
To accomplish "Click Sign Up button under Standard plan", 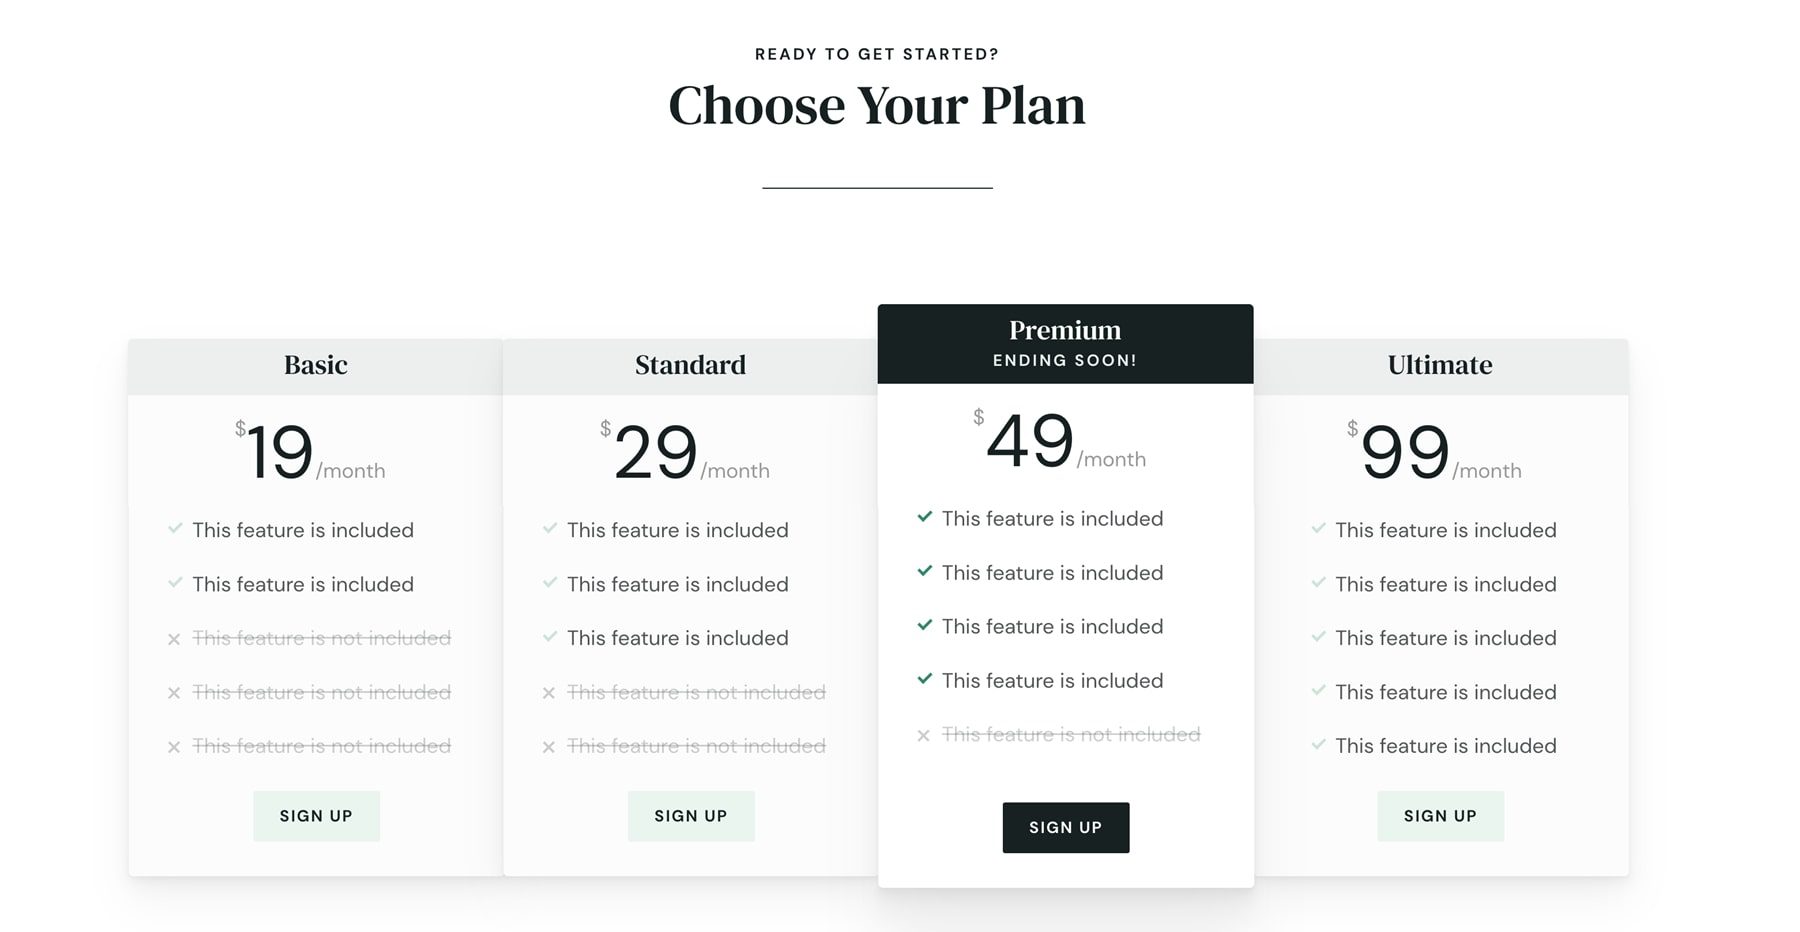I will (691, 816).
